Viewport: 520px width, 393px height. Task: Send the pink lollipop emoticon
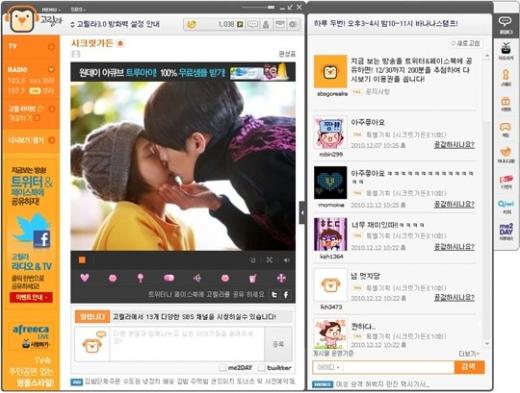[x=140, y=278]
